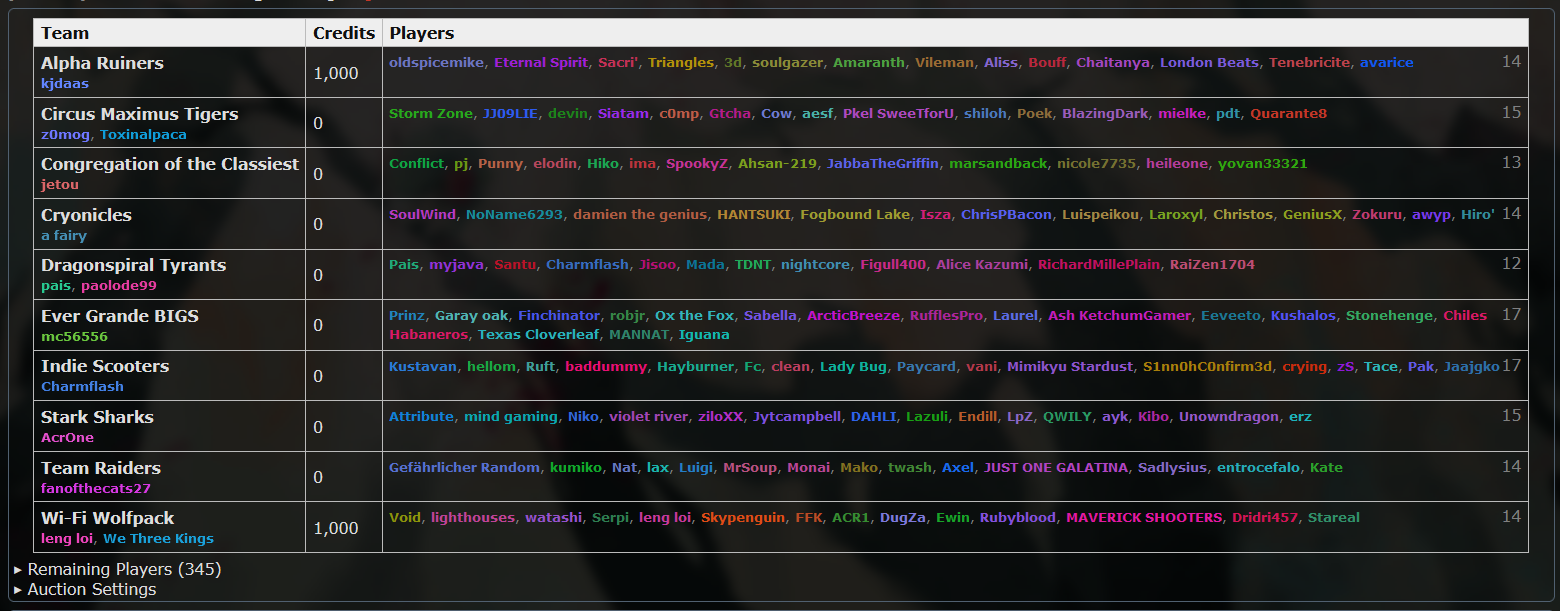Image resolution: width=1560 pixels, height=611 pixels.
Task: Select Team Raiders manager fanofthecats27
Action: (96, 489)
